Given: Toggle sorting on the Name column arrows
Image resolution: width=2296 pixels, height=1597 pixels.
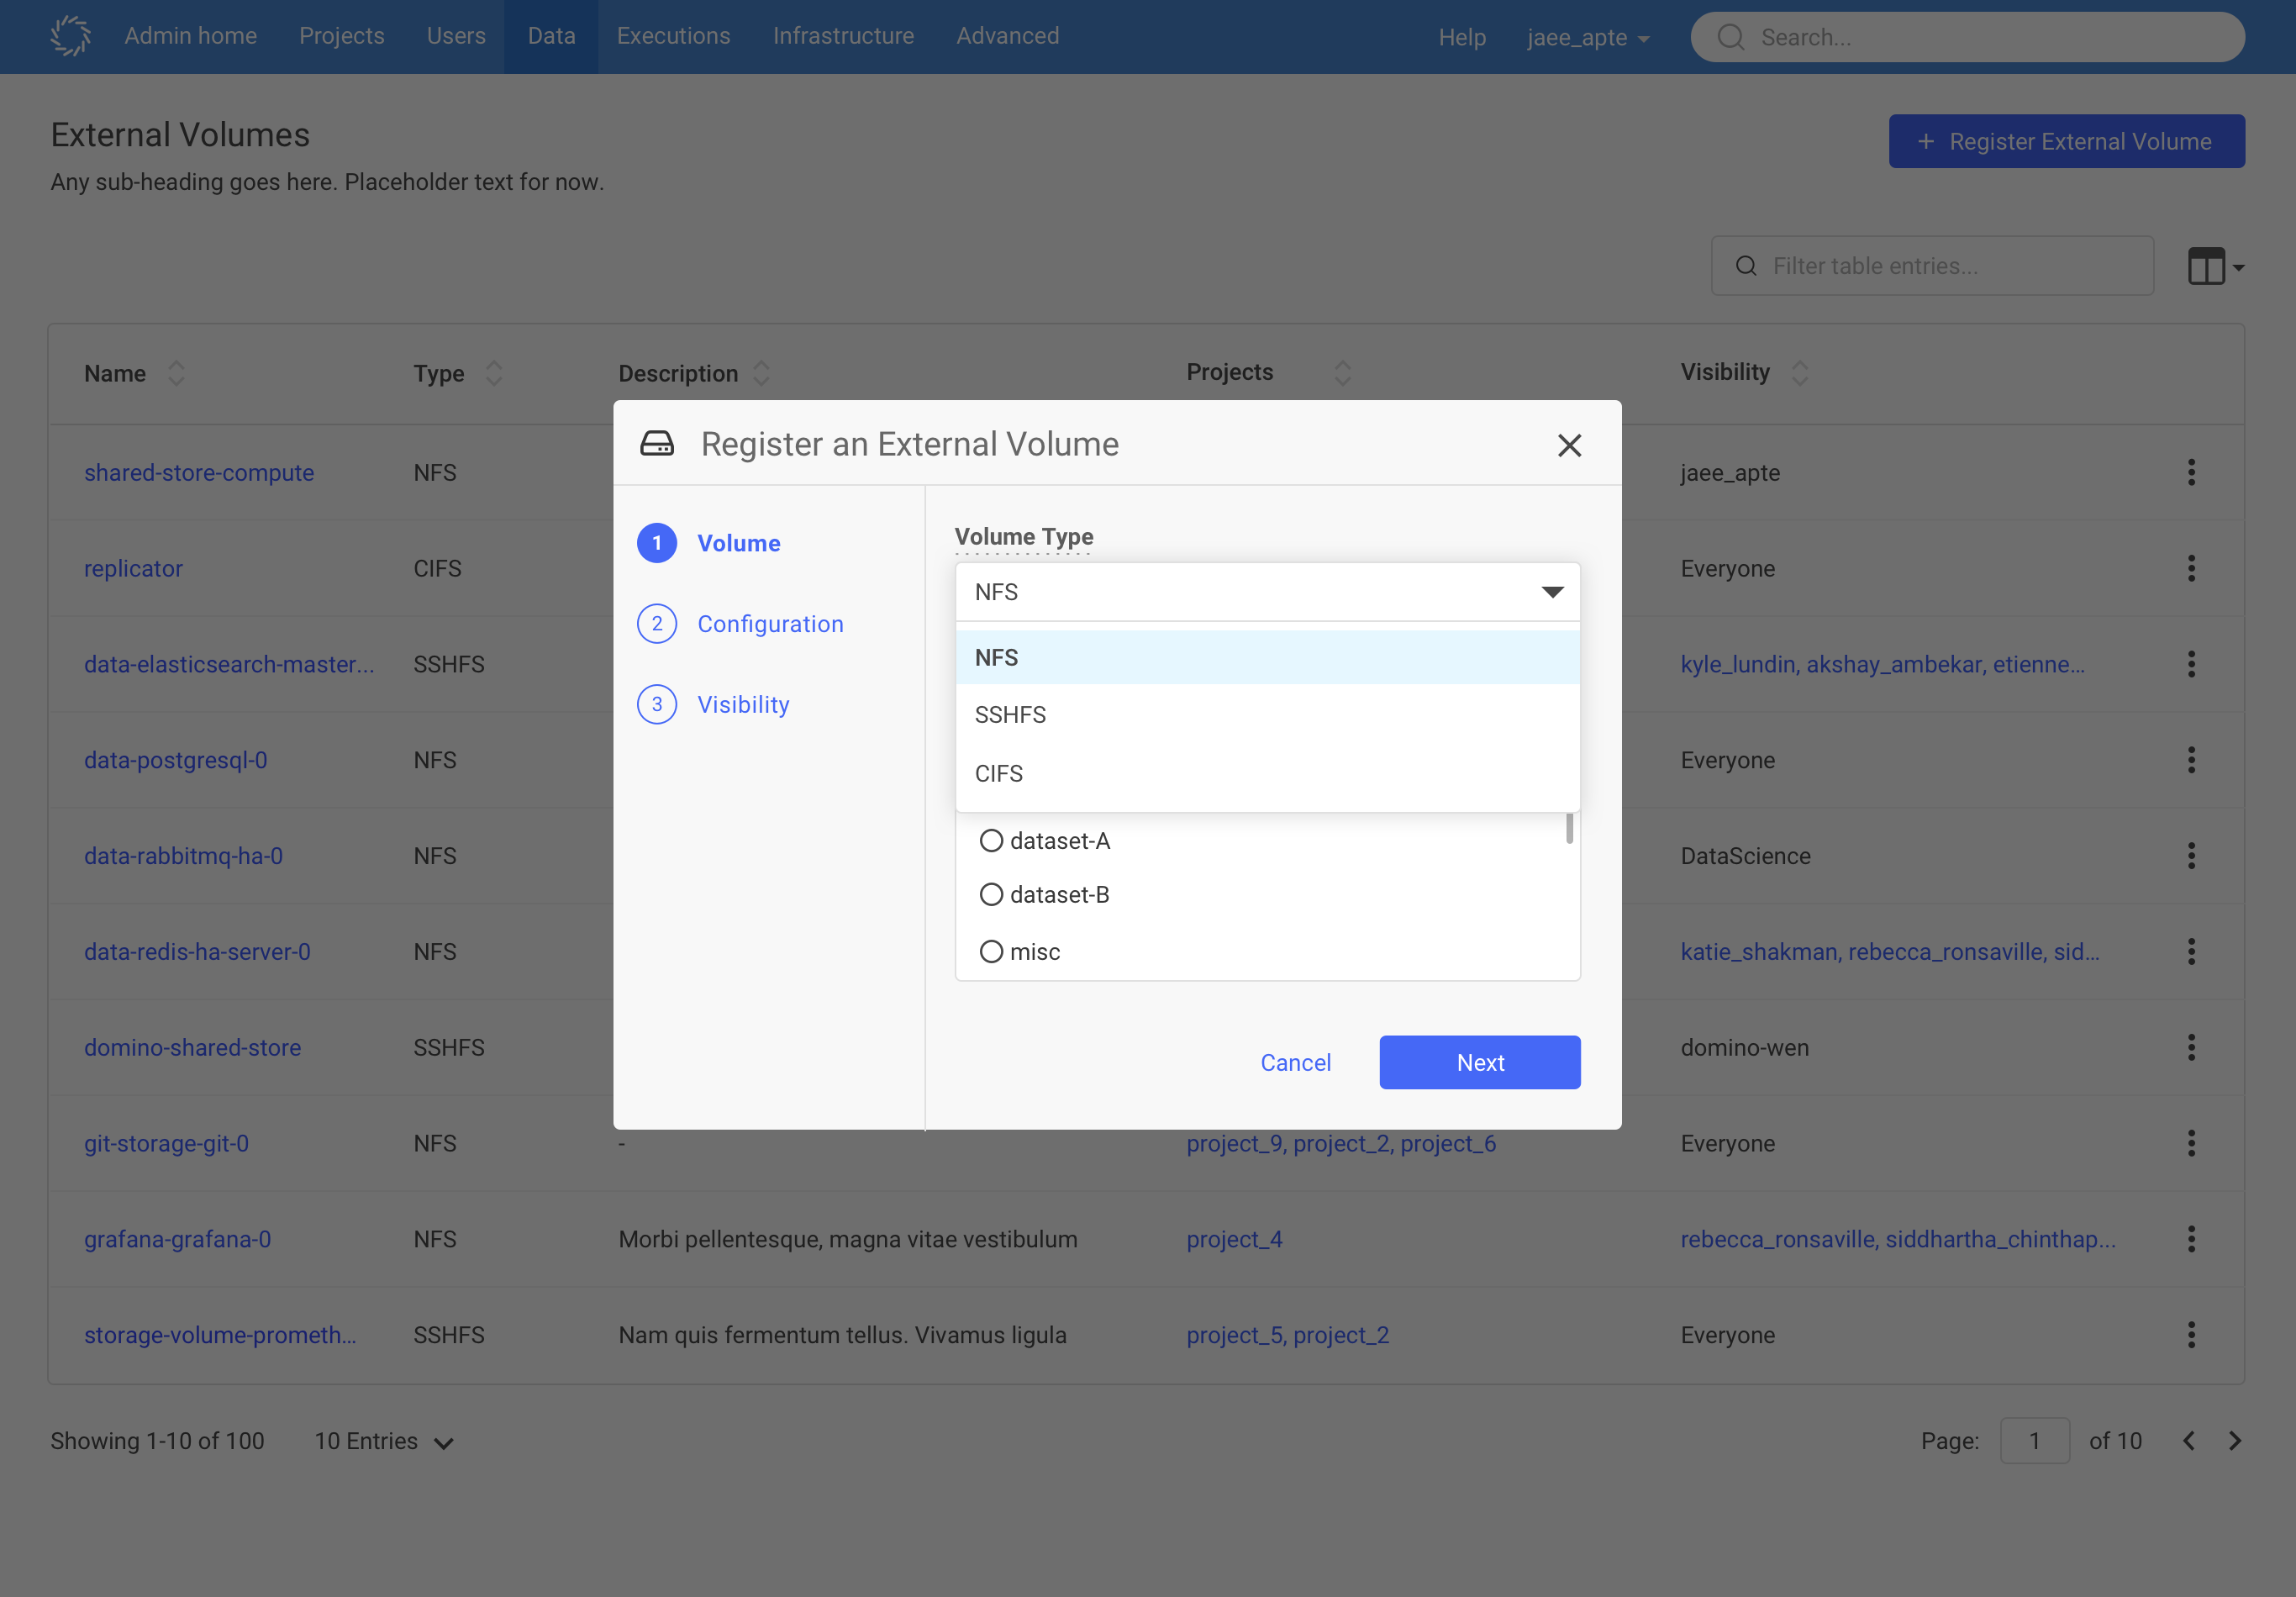Looking at the screenshot, I should tap(176, 373).
